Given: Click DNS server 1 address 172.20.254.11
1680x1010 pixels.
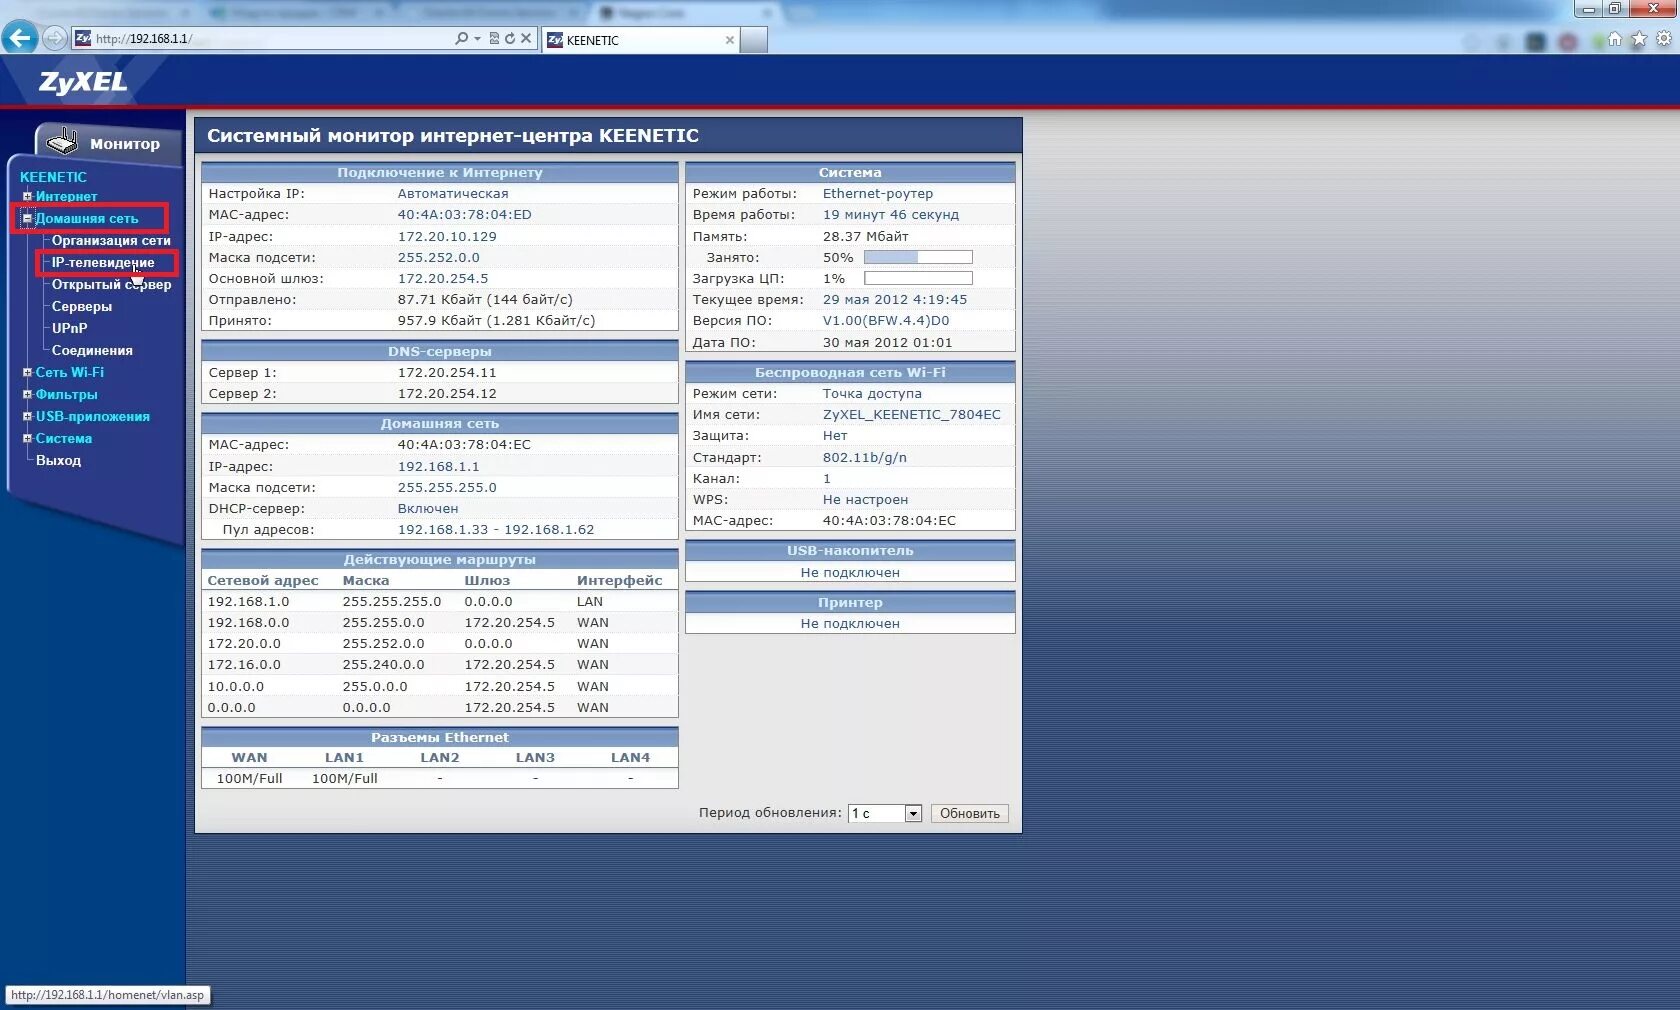Looking at the screenshot, I should coord(447,373).
